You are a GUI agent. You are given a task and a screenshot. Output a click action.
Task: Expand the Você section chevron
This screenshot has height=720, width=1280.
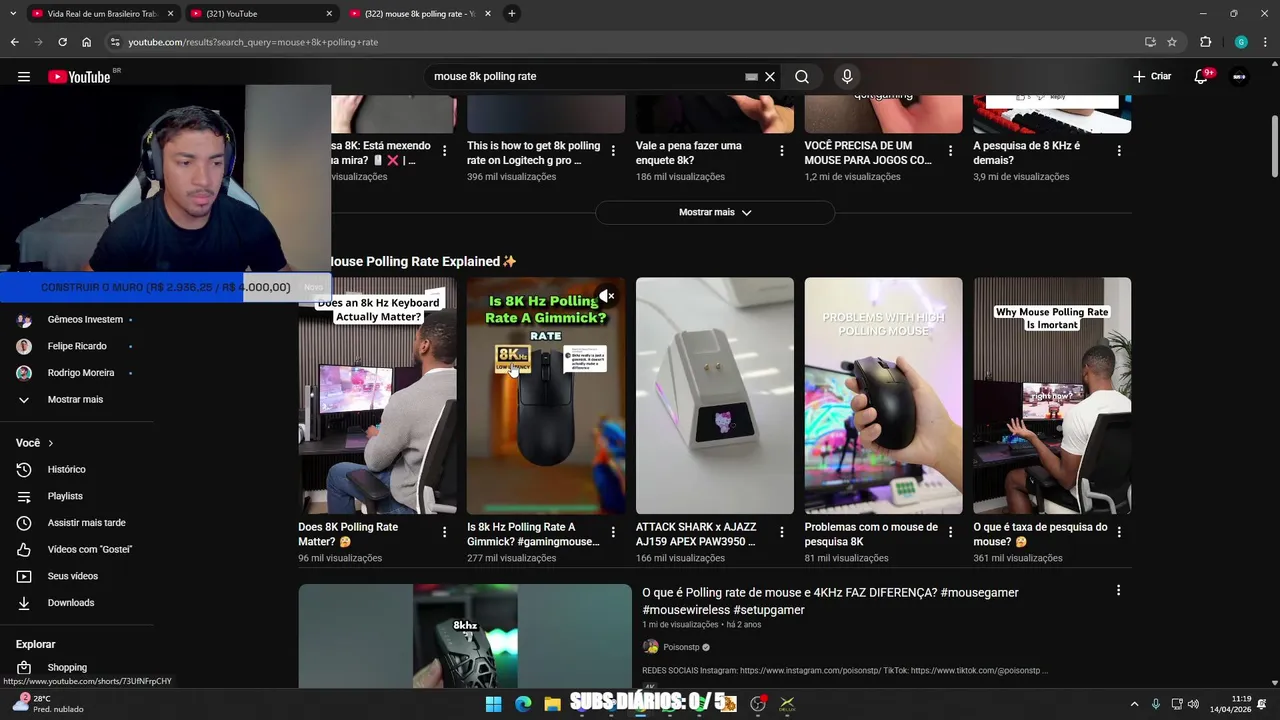(x=50, y=443)
